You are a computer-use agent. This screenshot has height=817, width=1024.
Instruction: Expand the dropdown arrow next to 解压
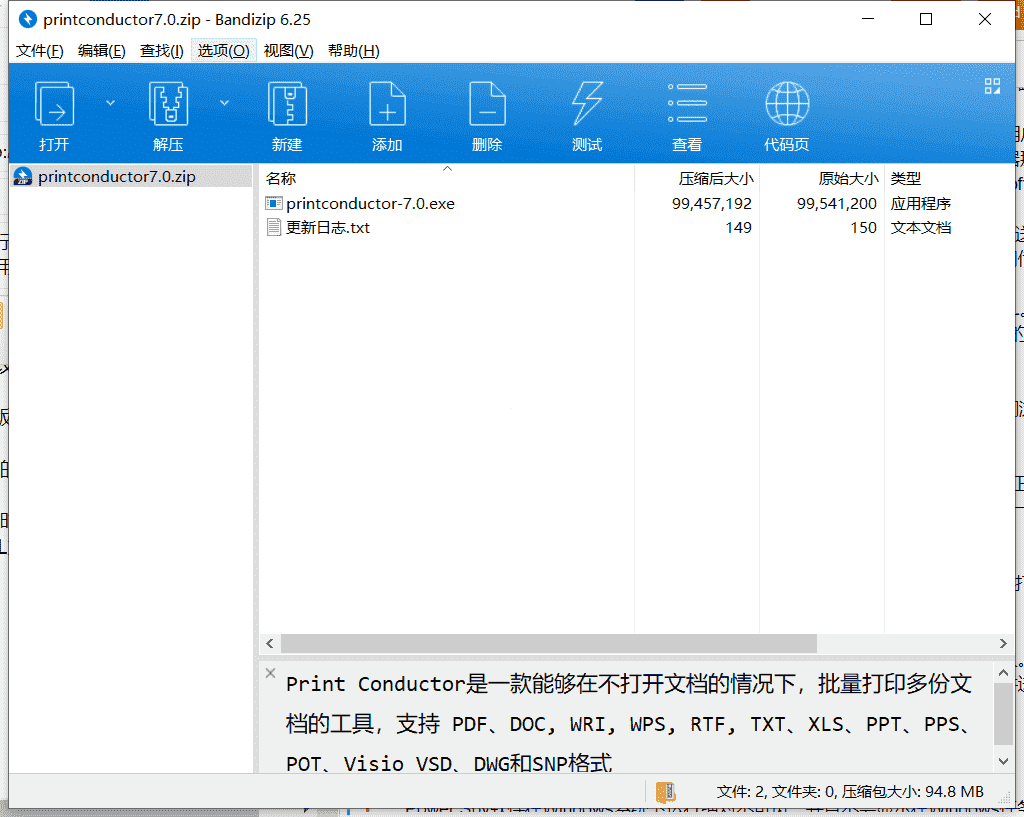pos(224,103)
